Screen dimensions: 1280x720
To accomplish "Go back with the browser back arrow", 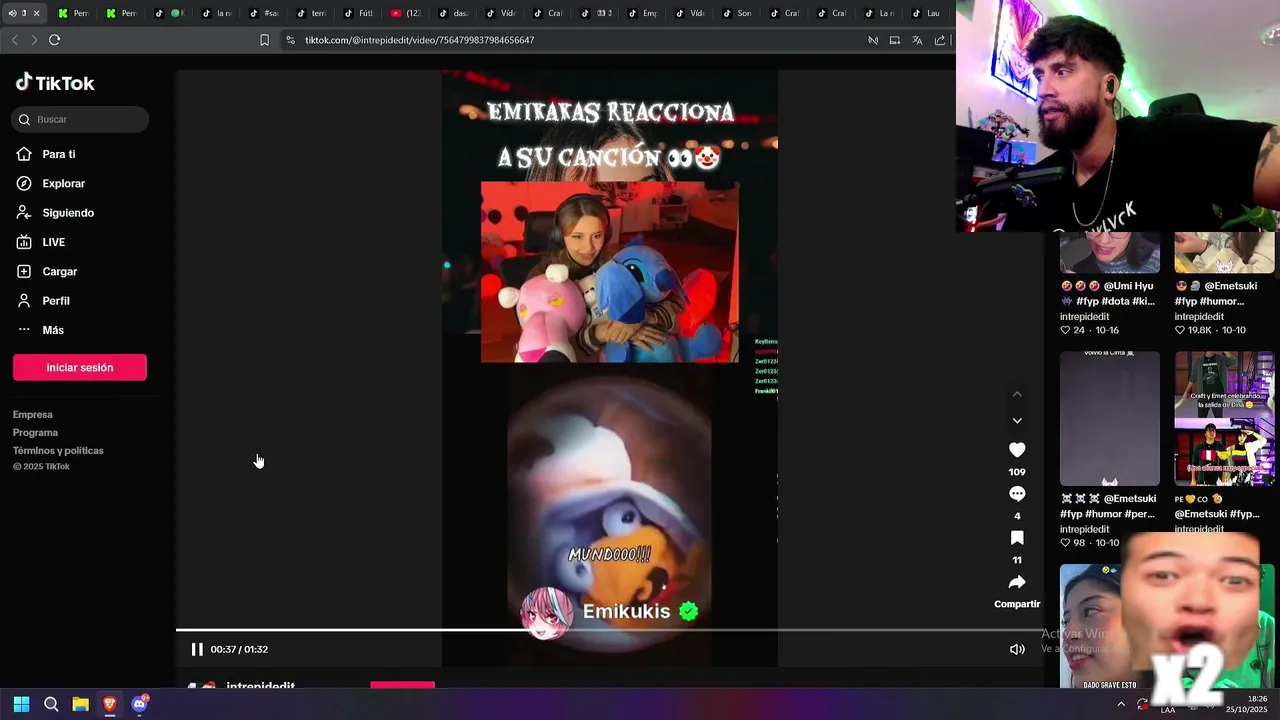I will click(14, 40).
